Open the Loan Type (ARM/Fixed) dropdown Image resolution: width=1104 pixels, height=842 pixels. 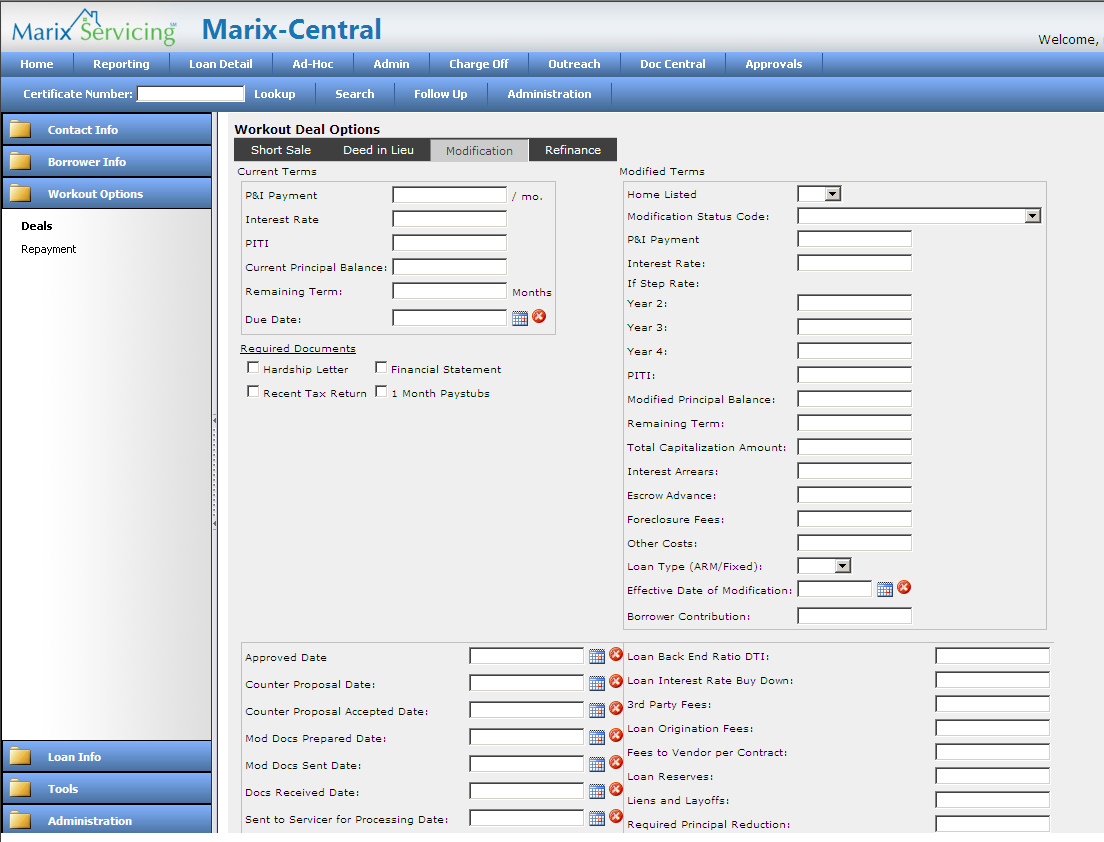pyautogui.click(x=824, y=565)
